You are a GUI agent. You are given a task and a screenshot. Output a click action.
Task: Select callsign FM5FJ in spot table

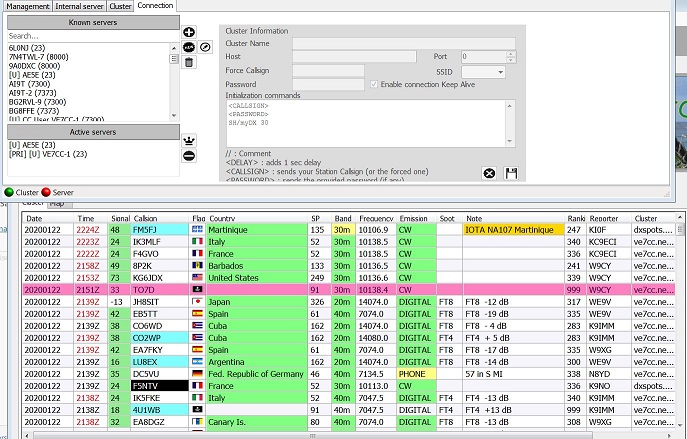160,230
